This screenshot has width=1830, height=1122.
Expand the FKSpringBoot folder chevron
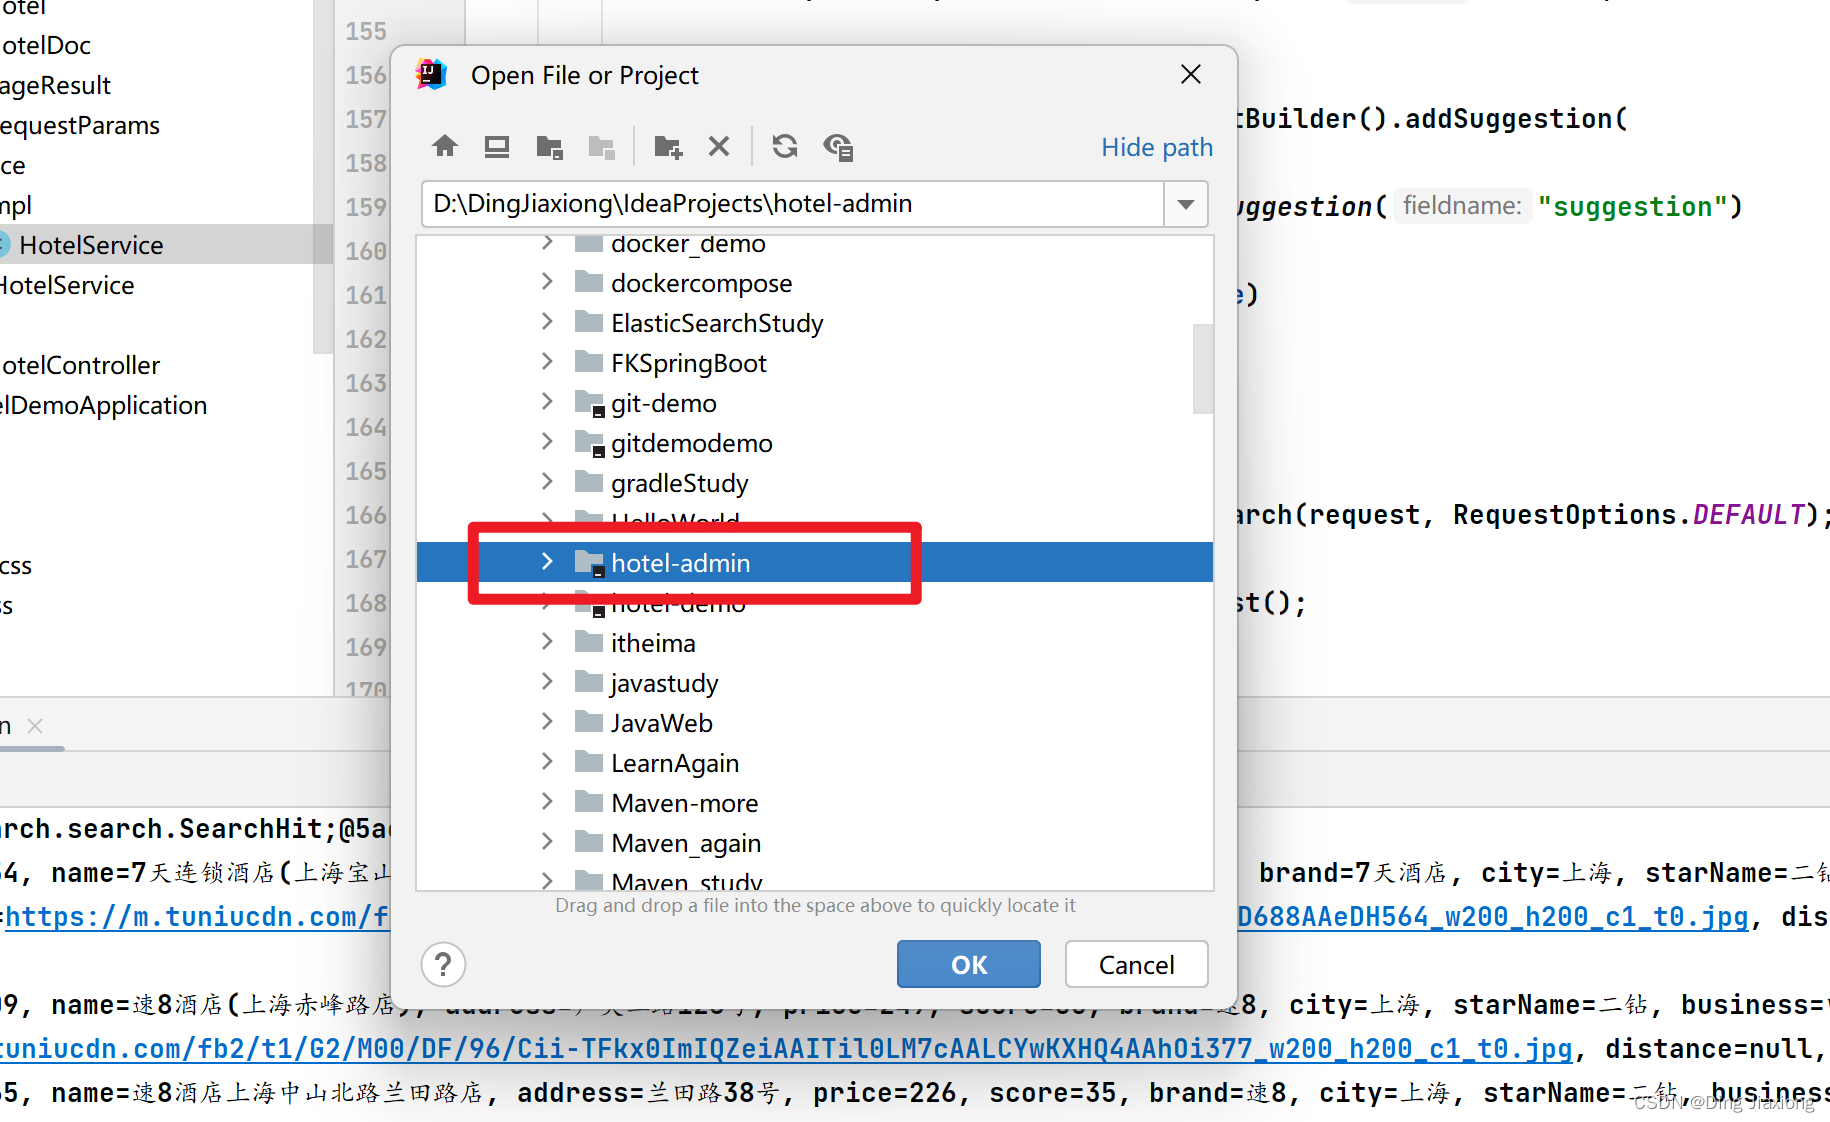pyautogui.click(x=547, y=362)
